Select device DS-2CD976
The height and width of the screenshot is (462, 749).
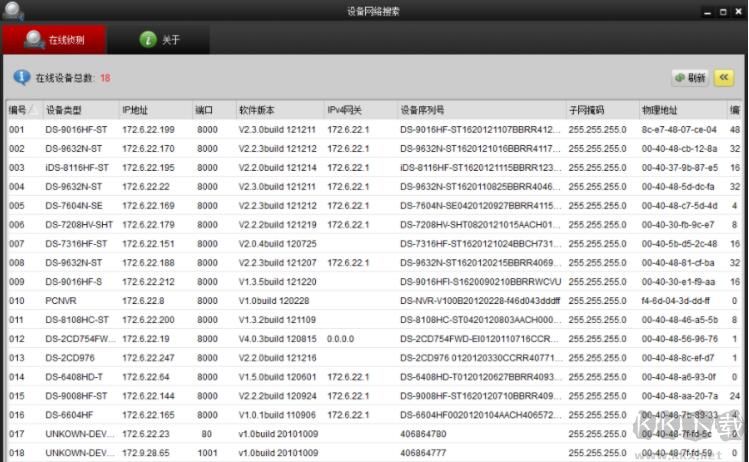point(70,358)
